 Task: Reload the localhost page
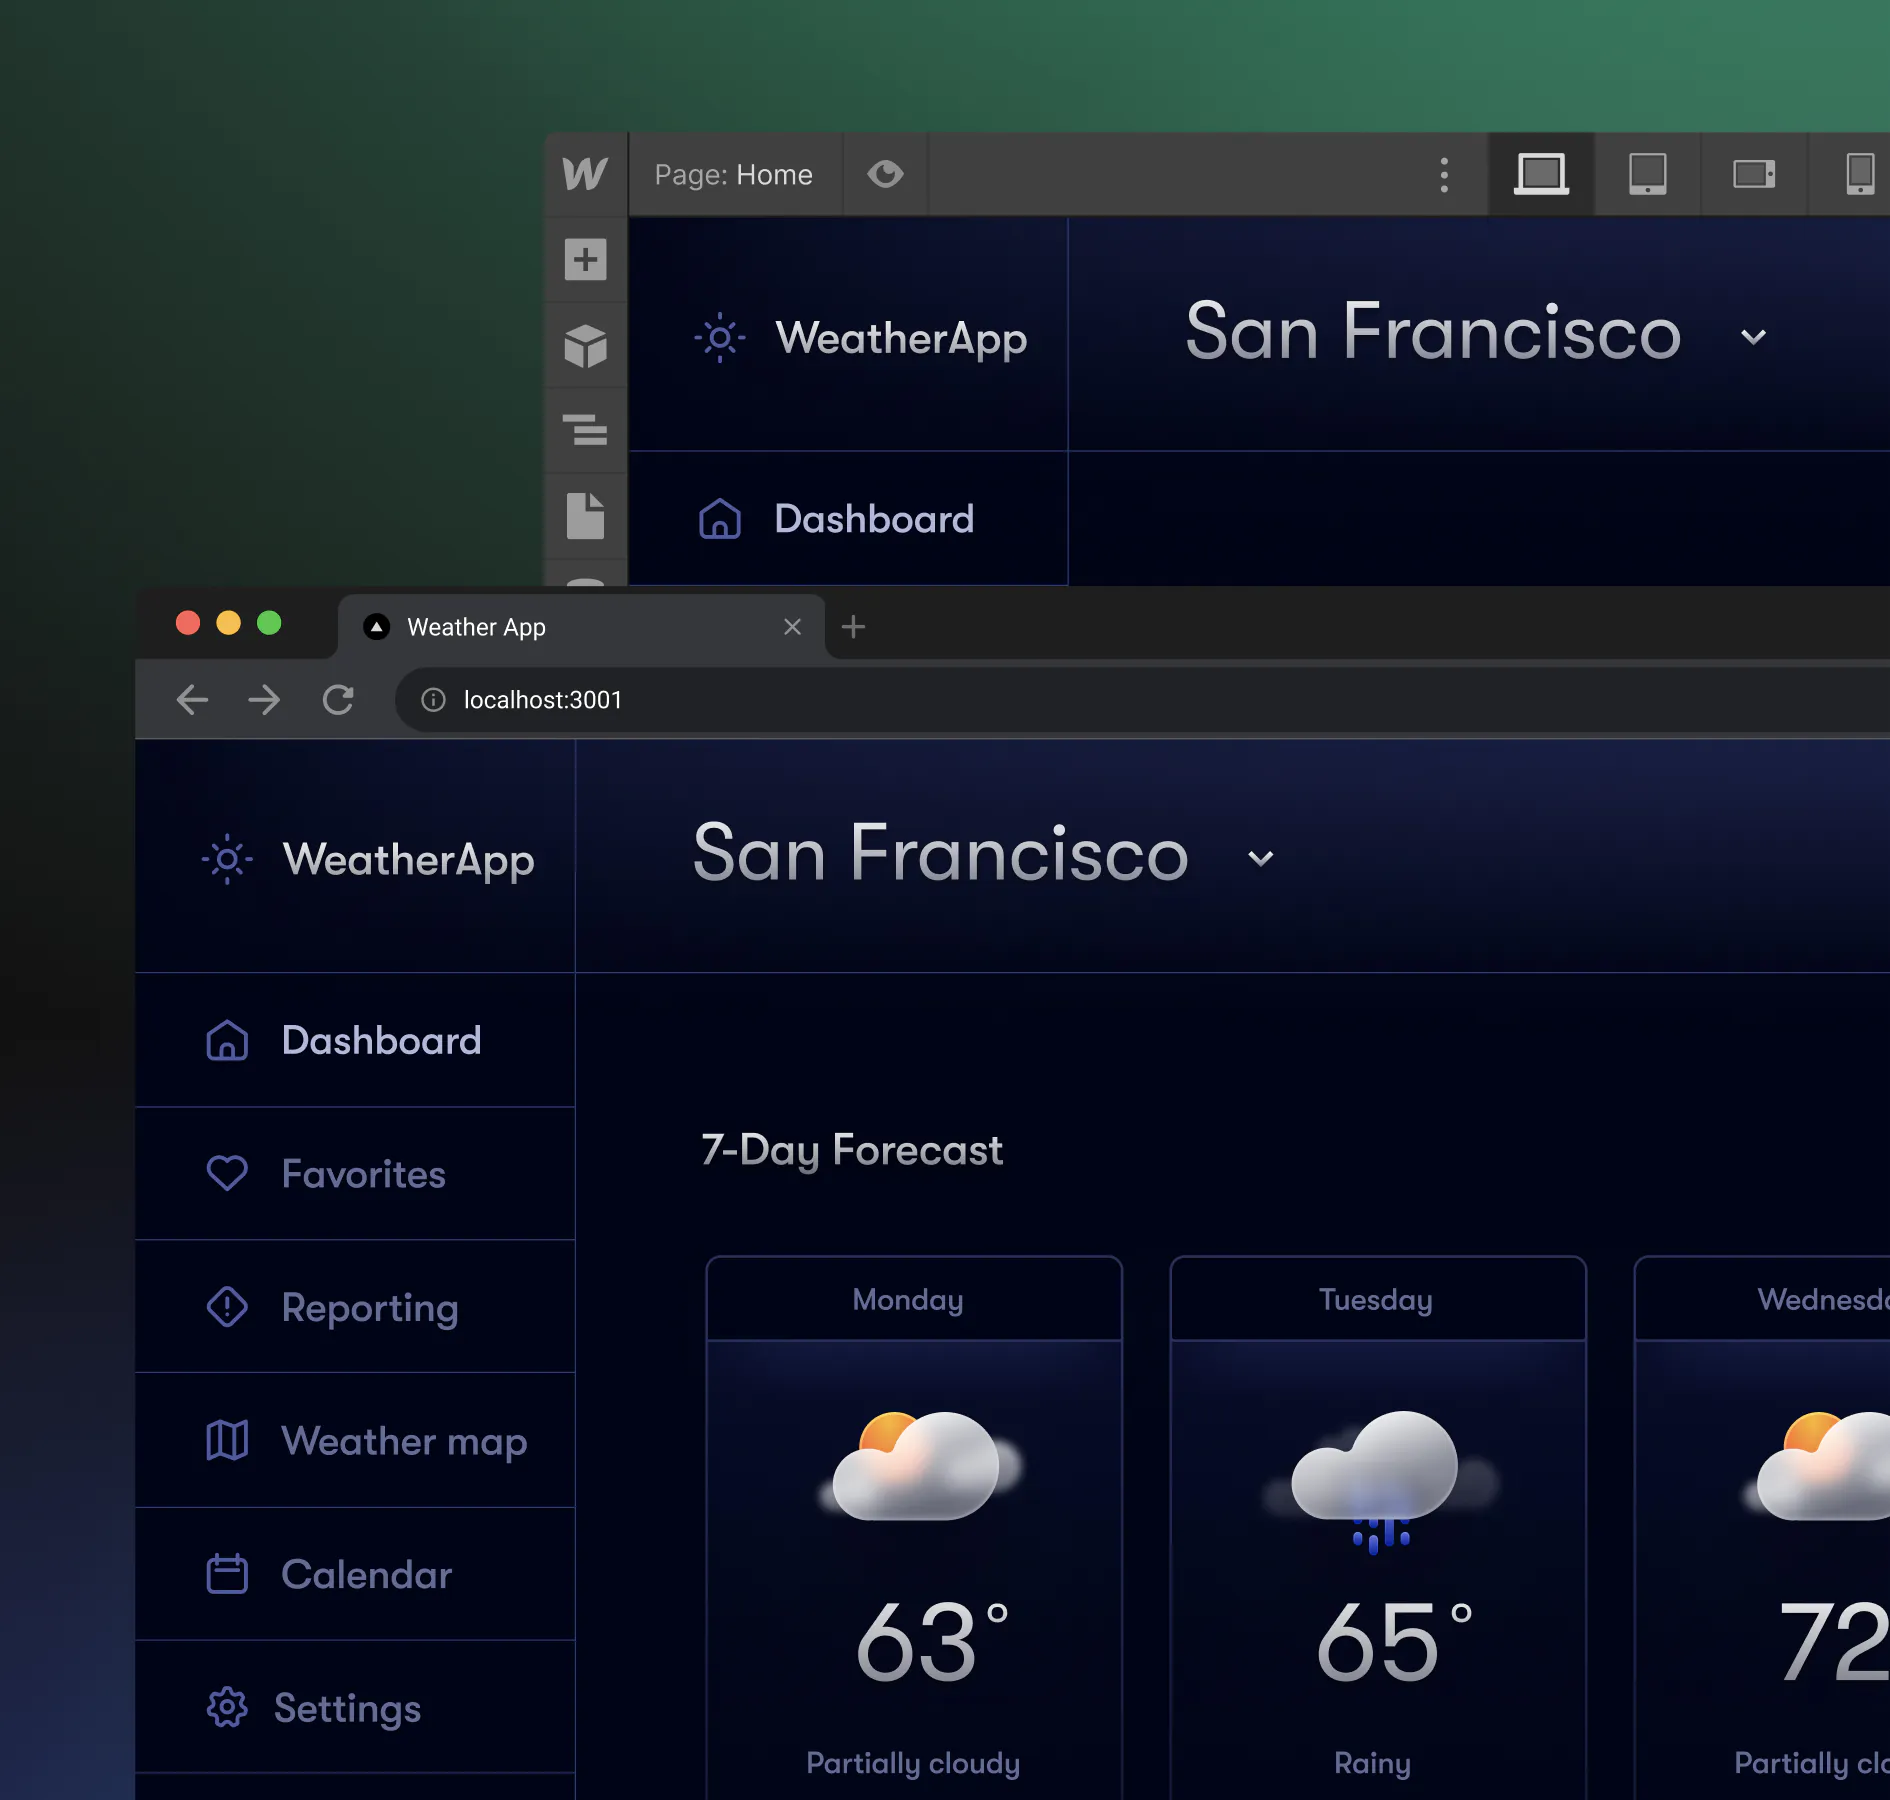tap(338, 700)
